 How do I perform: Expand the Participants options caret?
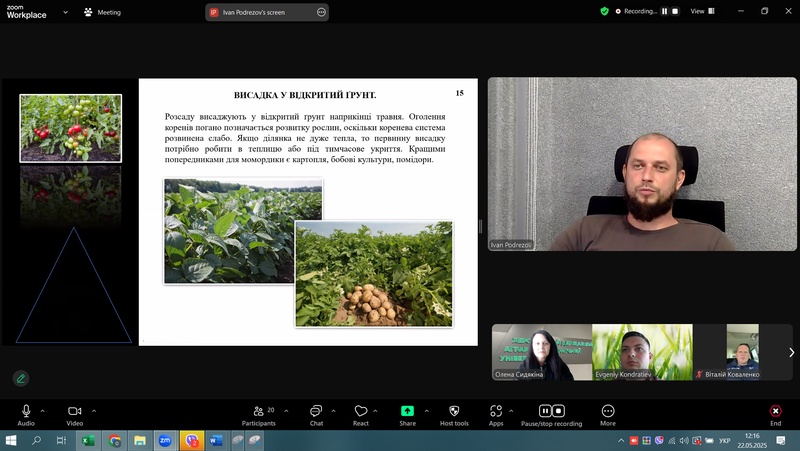coord(286,411)
